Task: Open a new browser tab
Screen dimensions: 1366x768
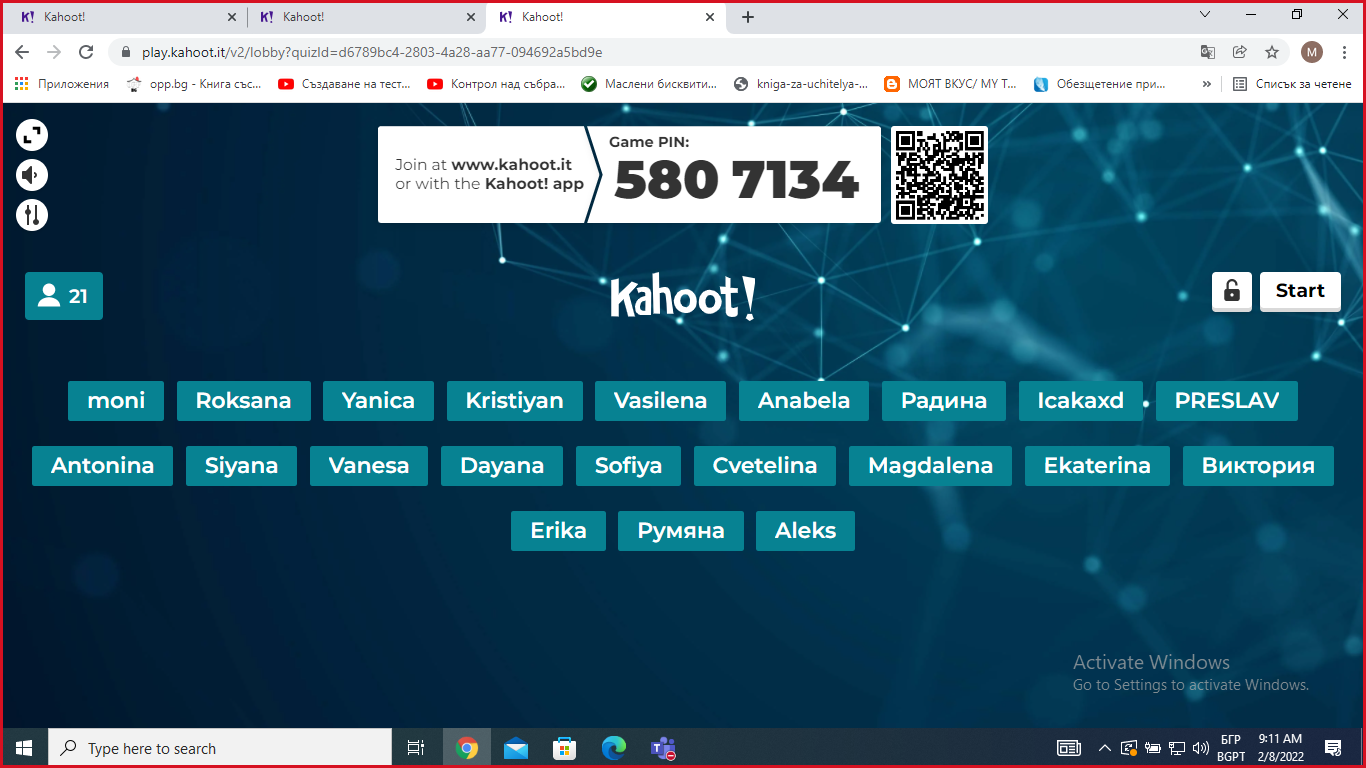Action: click(748, 17)
